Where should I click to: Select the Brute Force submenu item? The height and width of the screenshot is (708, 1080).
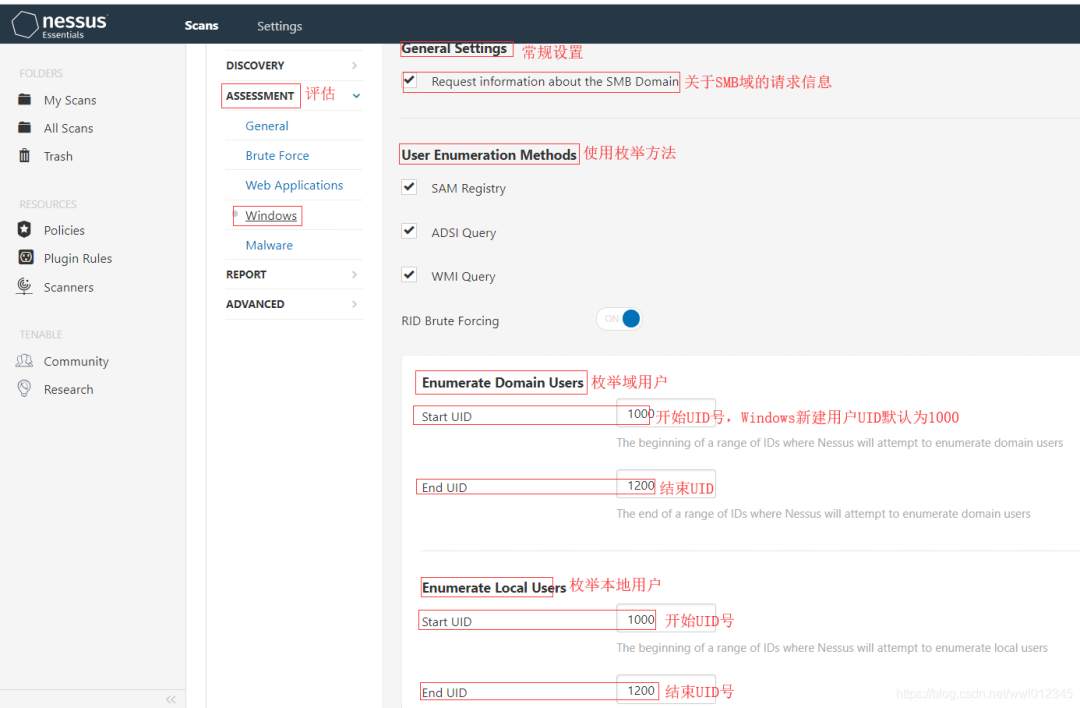[278, 156]
